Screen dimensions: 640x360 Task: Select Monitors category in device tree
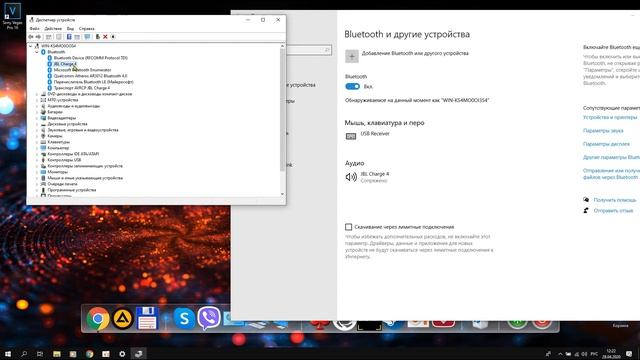(x=58, y=172)
